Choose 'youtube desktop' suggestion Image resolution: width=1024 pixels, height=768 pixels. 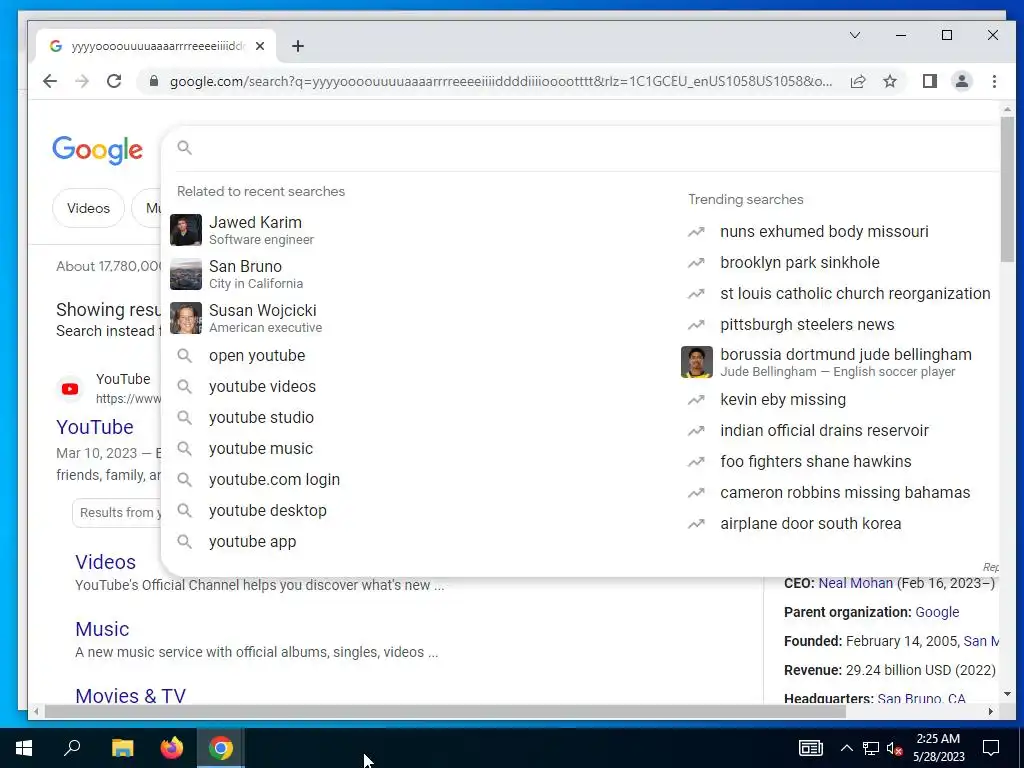point(418,511)
